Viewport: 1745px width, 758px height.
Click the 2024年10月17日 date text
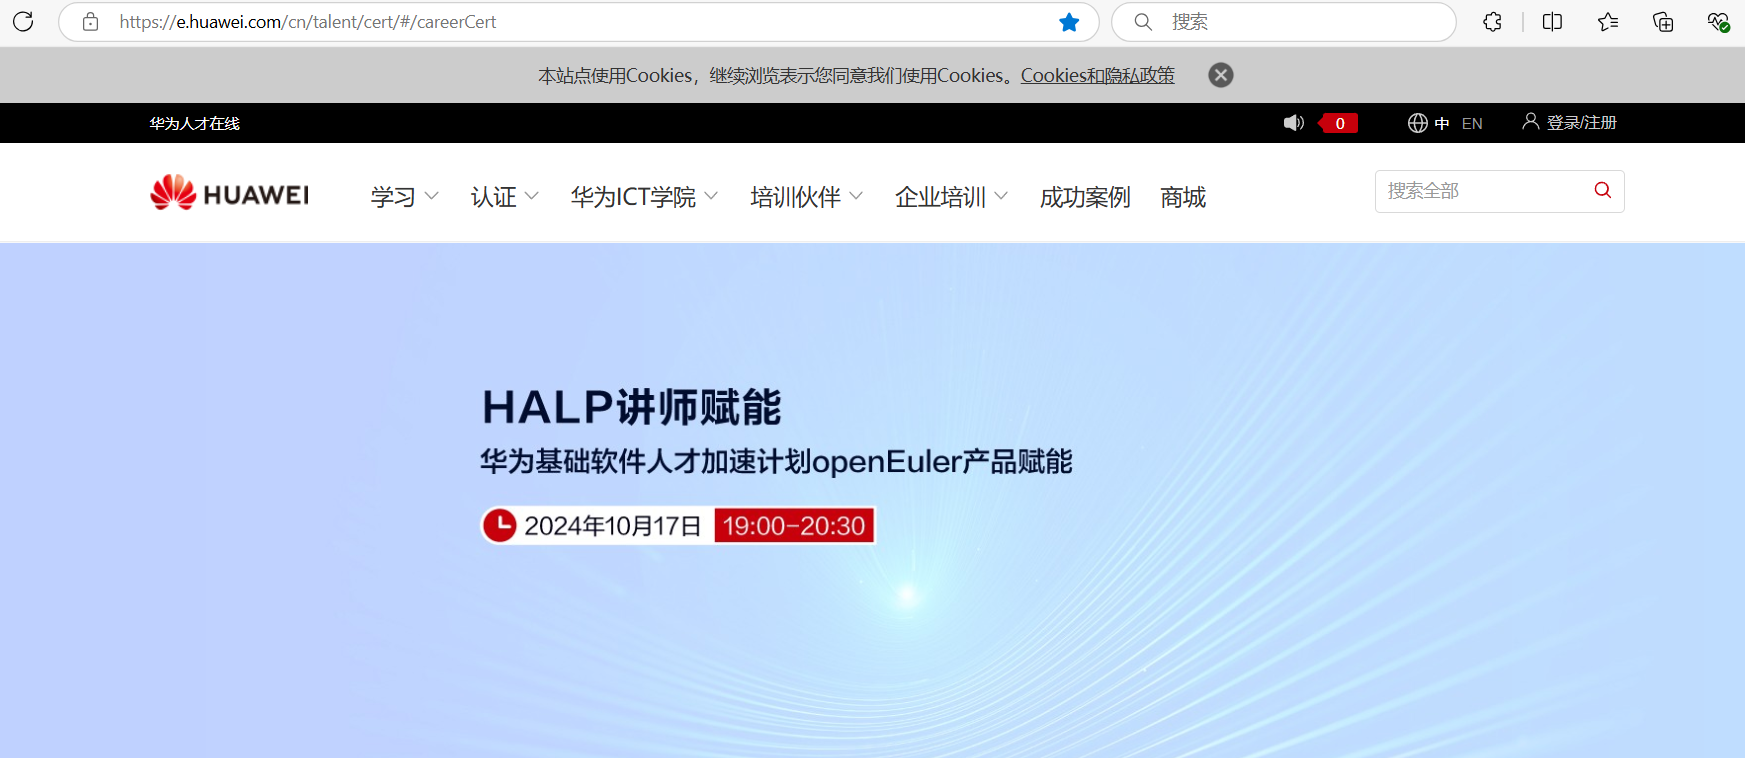pos(613,526)
